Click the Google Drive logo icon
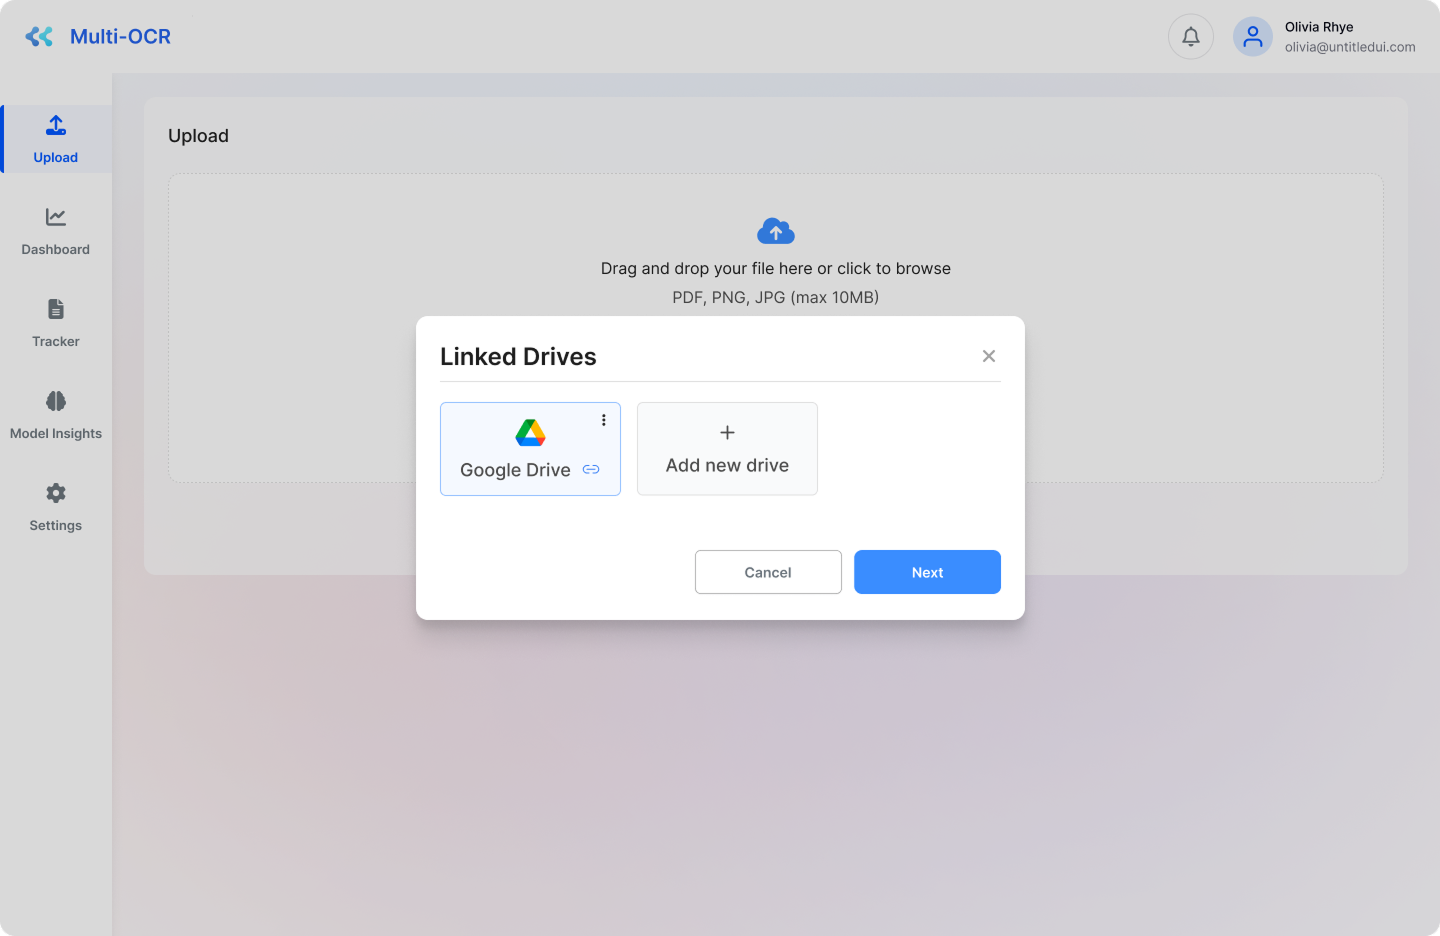 pos(530,432)
